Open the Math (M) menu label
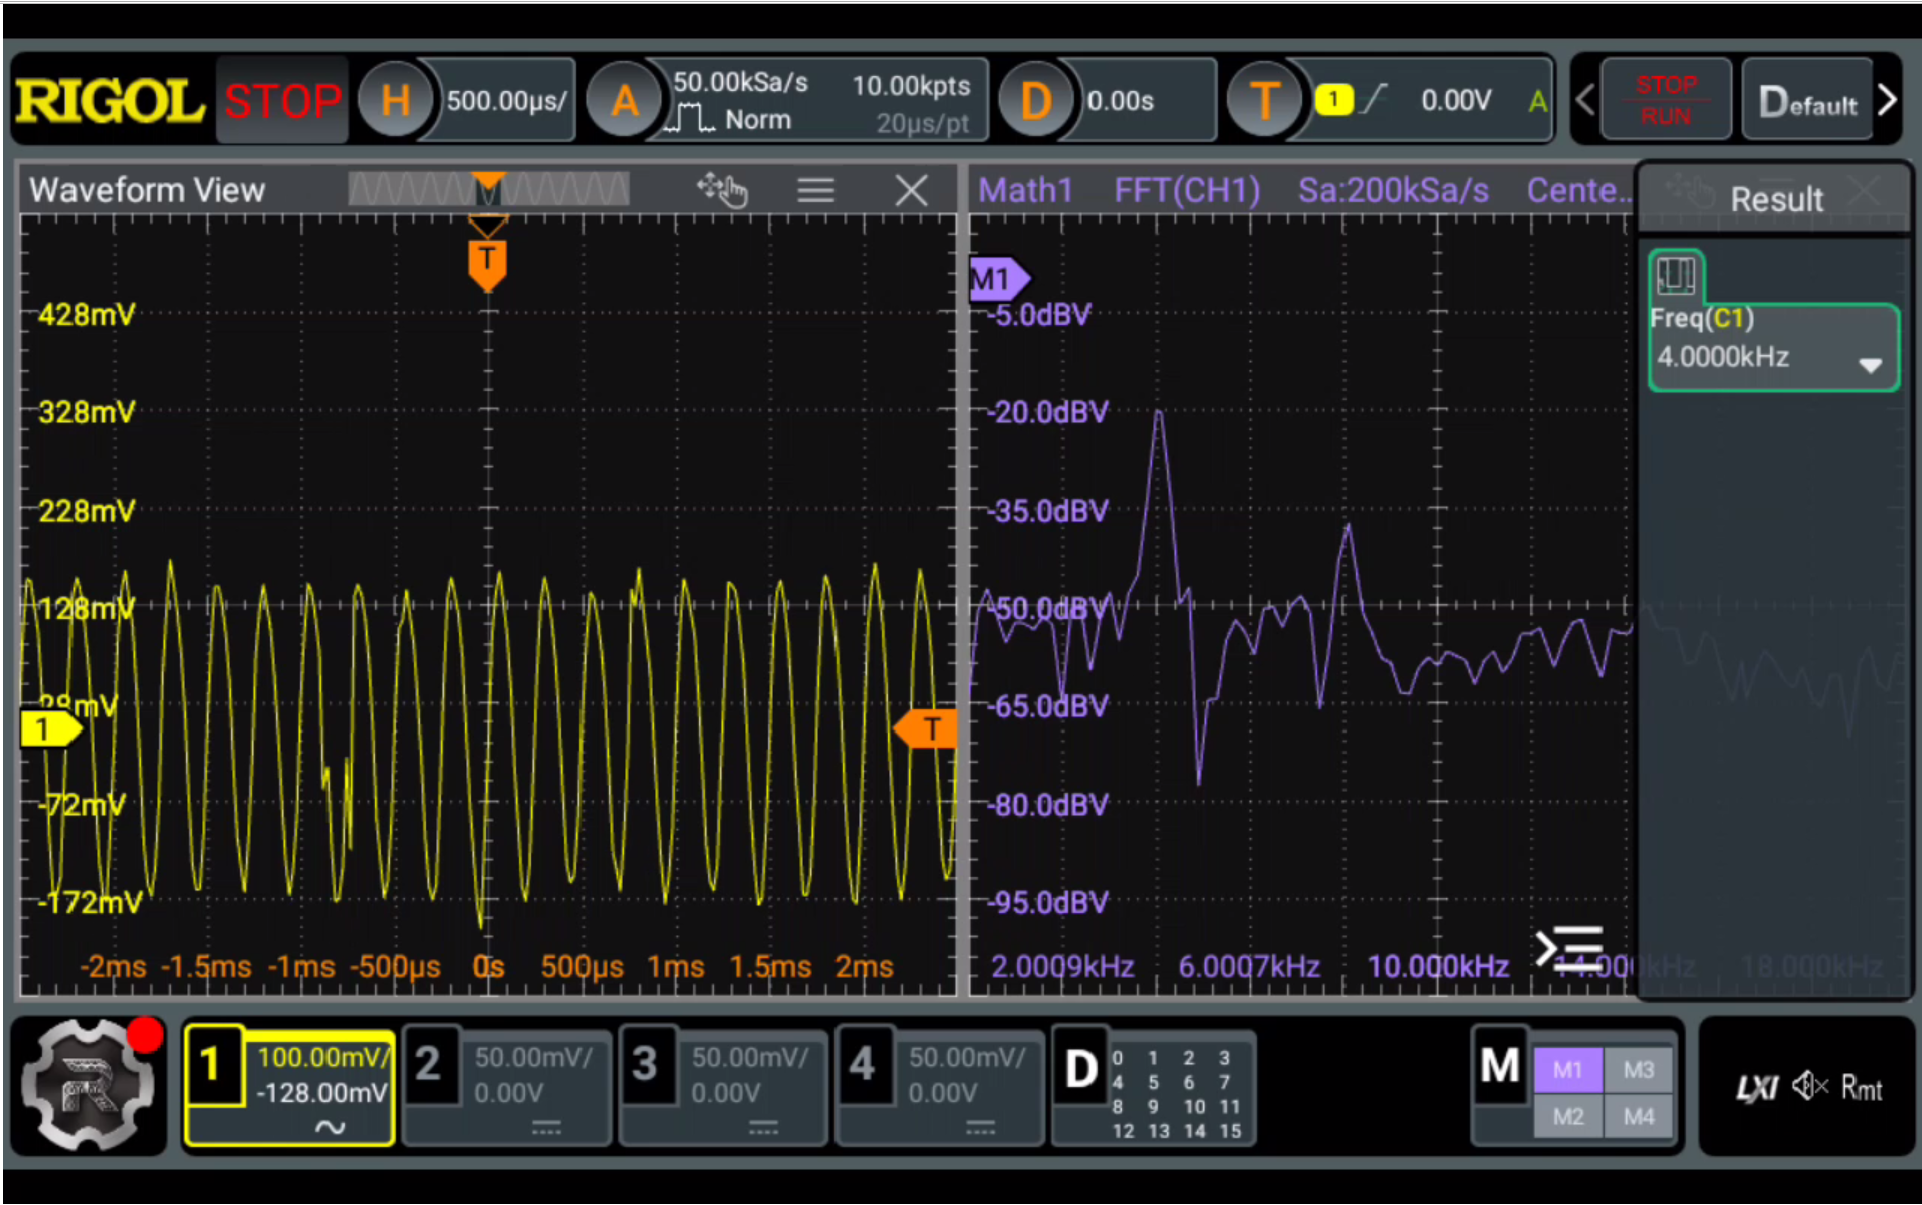Image resolution: width=1922 pixels, height=1205 pixels. 1500,1066
